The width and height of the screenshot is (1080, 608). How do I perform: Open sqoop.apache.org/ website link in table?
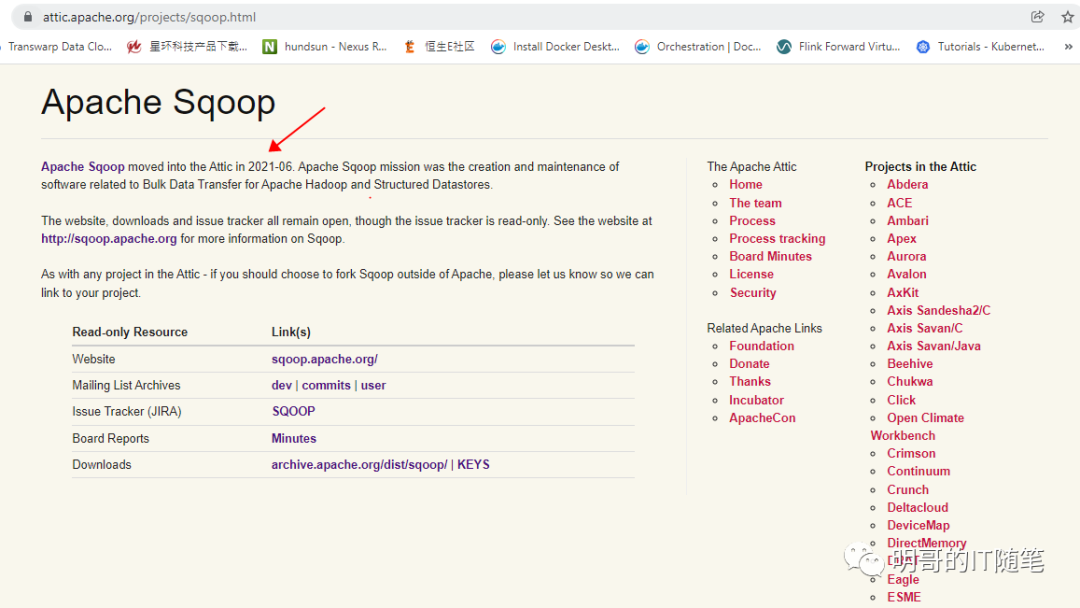click(324, 359)
